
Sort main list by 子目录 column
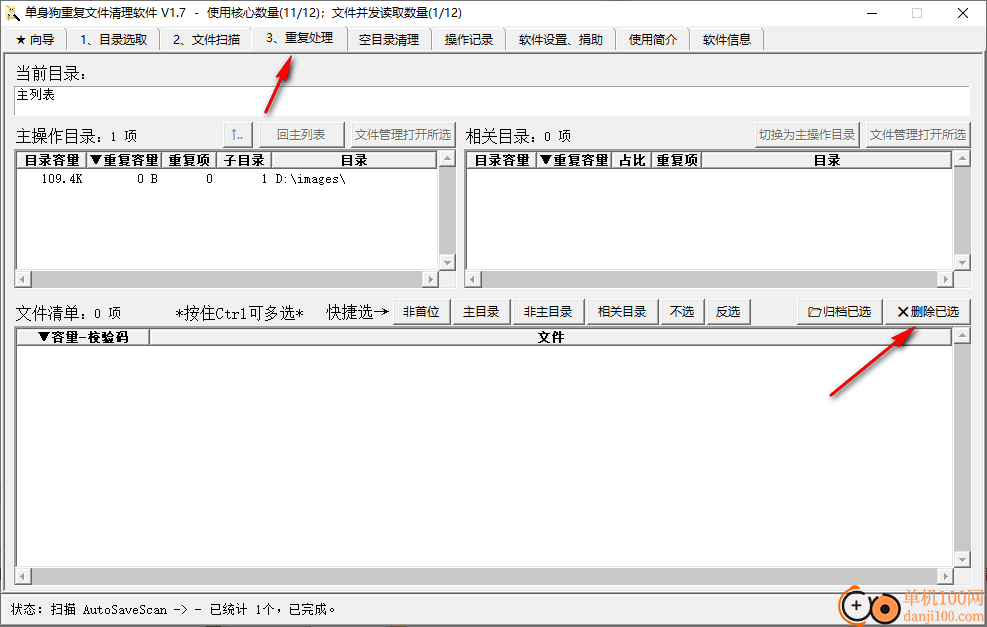click(x=244, y=161)
